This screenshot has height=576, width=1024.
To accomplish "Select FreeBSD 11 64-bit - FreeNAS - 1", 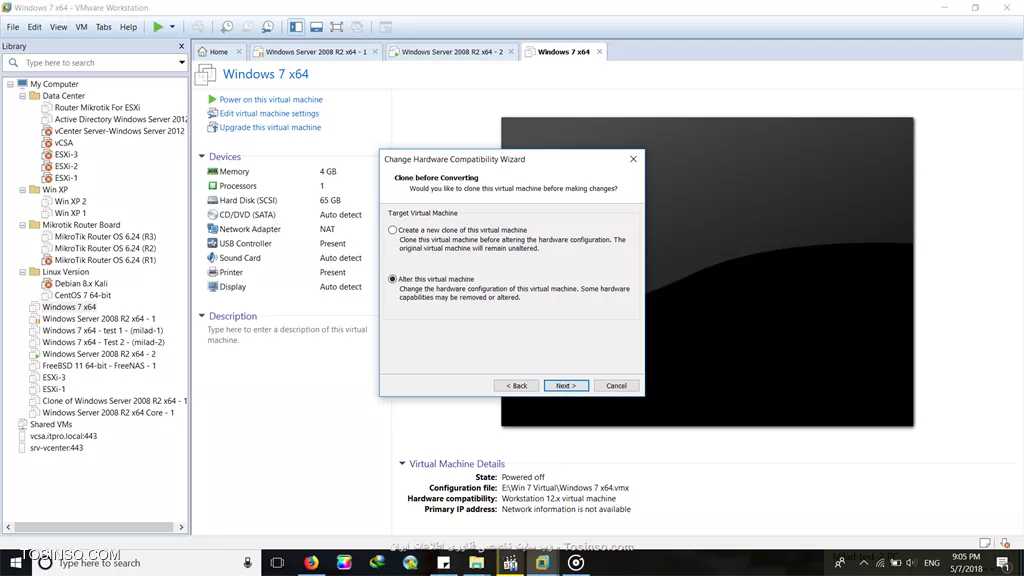I will [99, 366].
